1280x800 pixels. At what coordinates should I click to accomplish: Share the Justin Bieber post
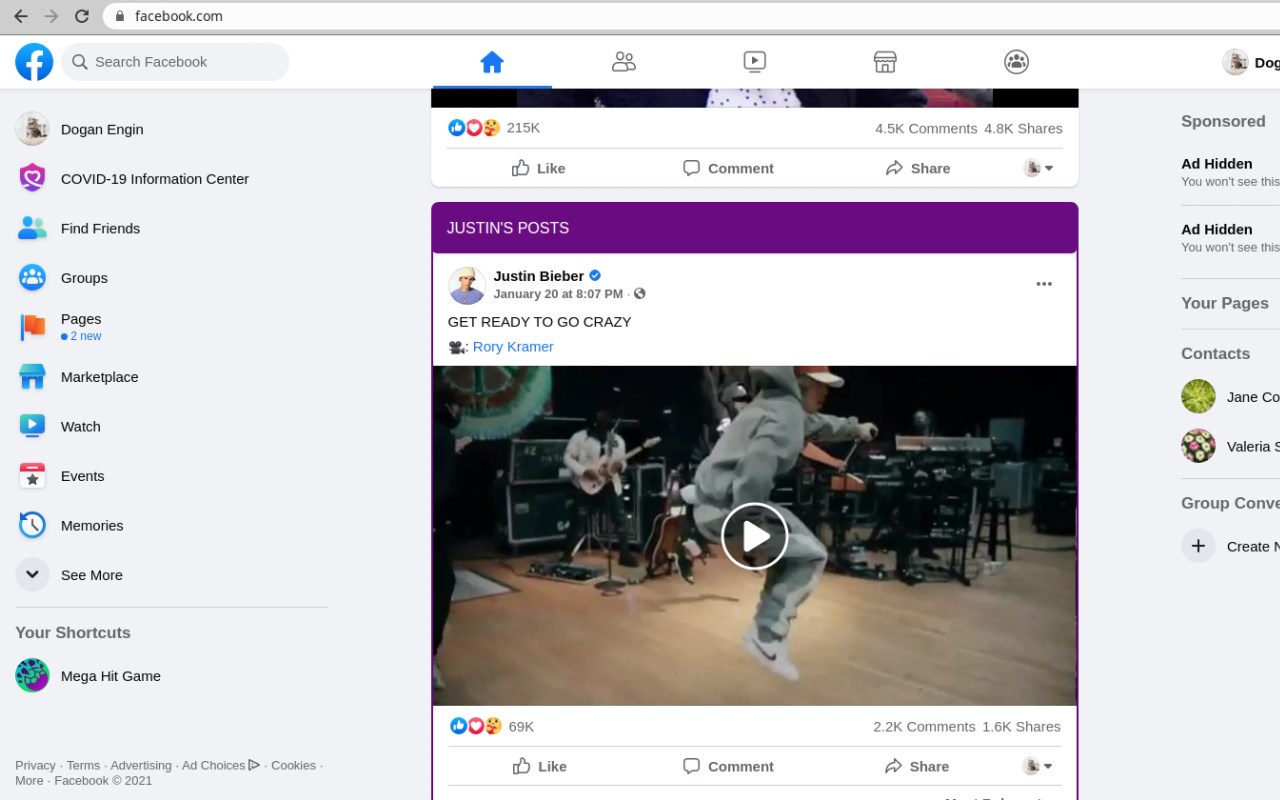coord(917,766)
